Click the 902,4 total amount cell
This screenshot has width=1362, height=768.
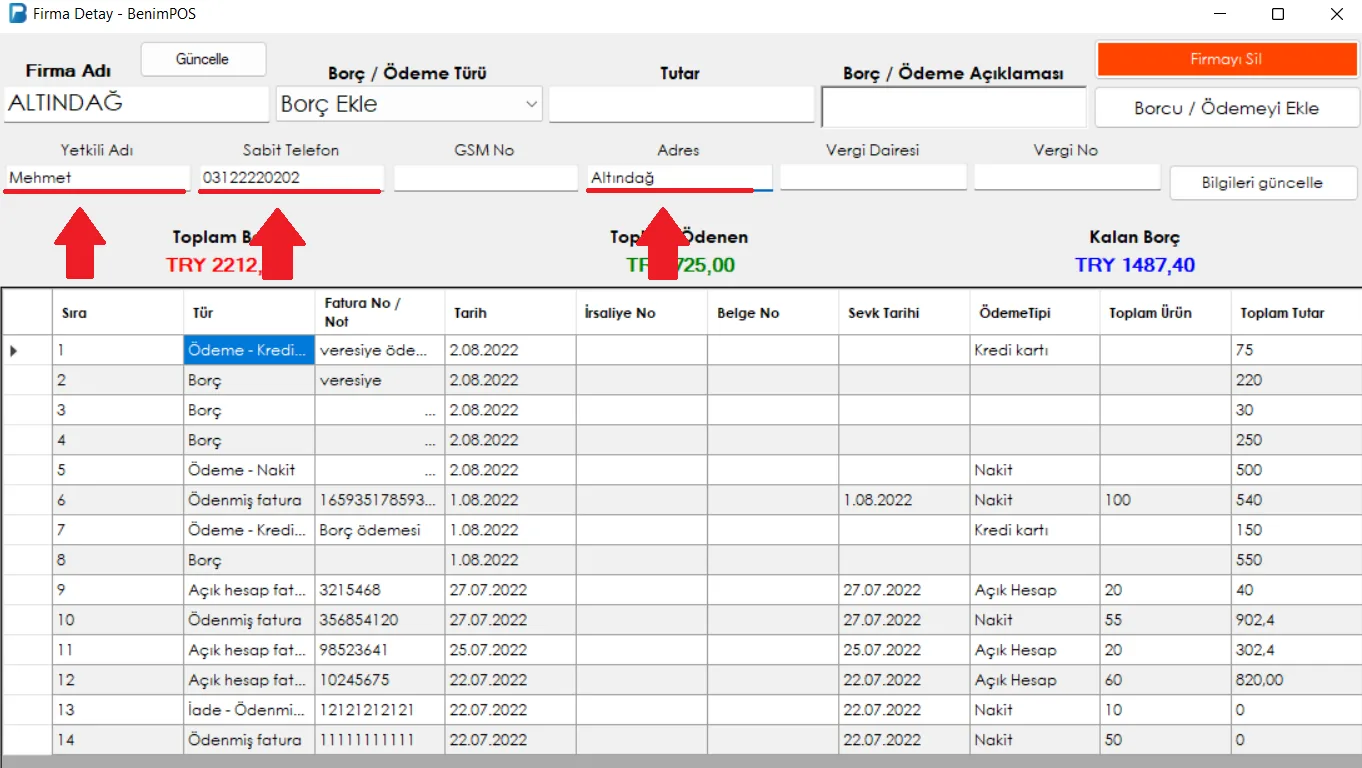pos(1297,620)
